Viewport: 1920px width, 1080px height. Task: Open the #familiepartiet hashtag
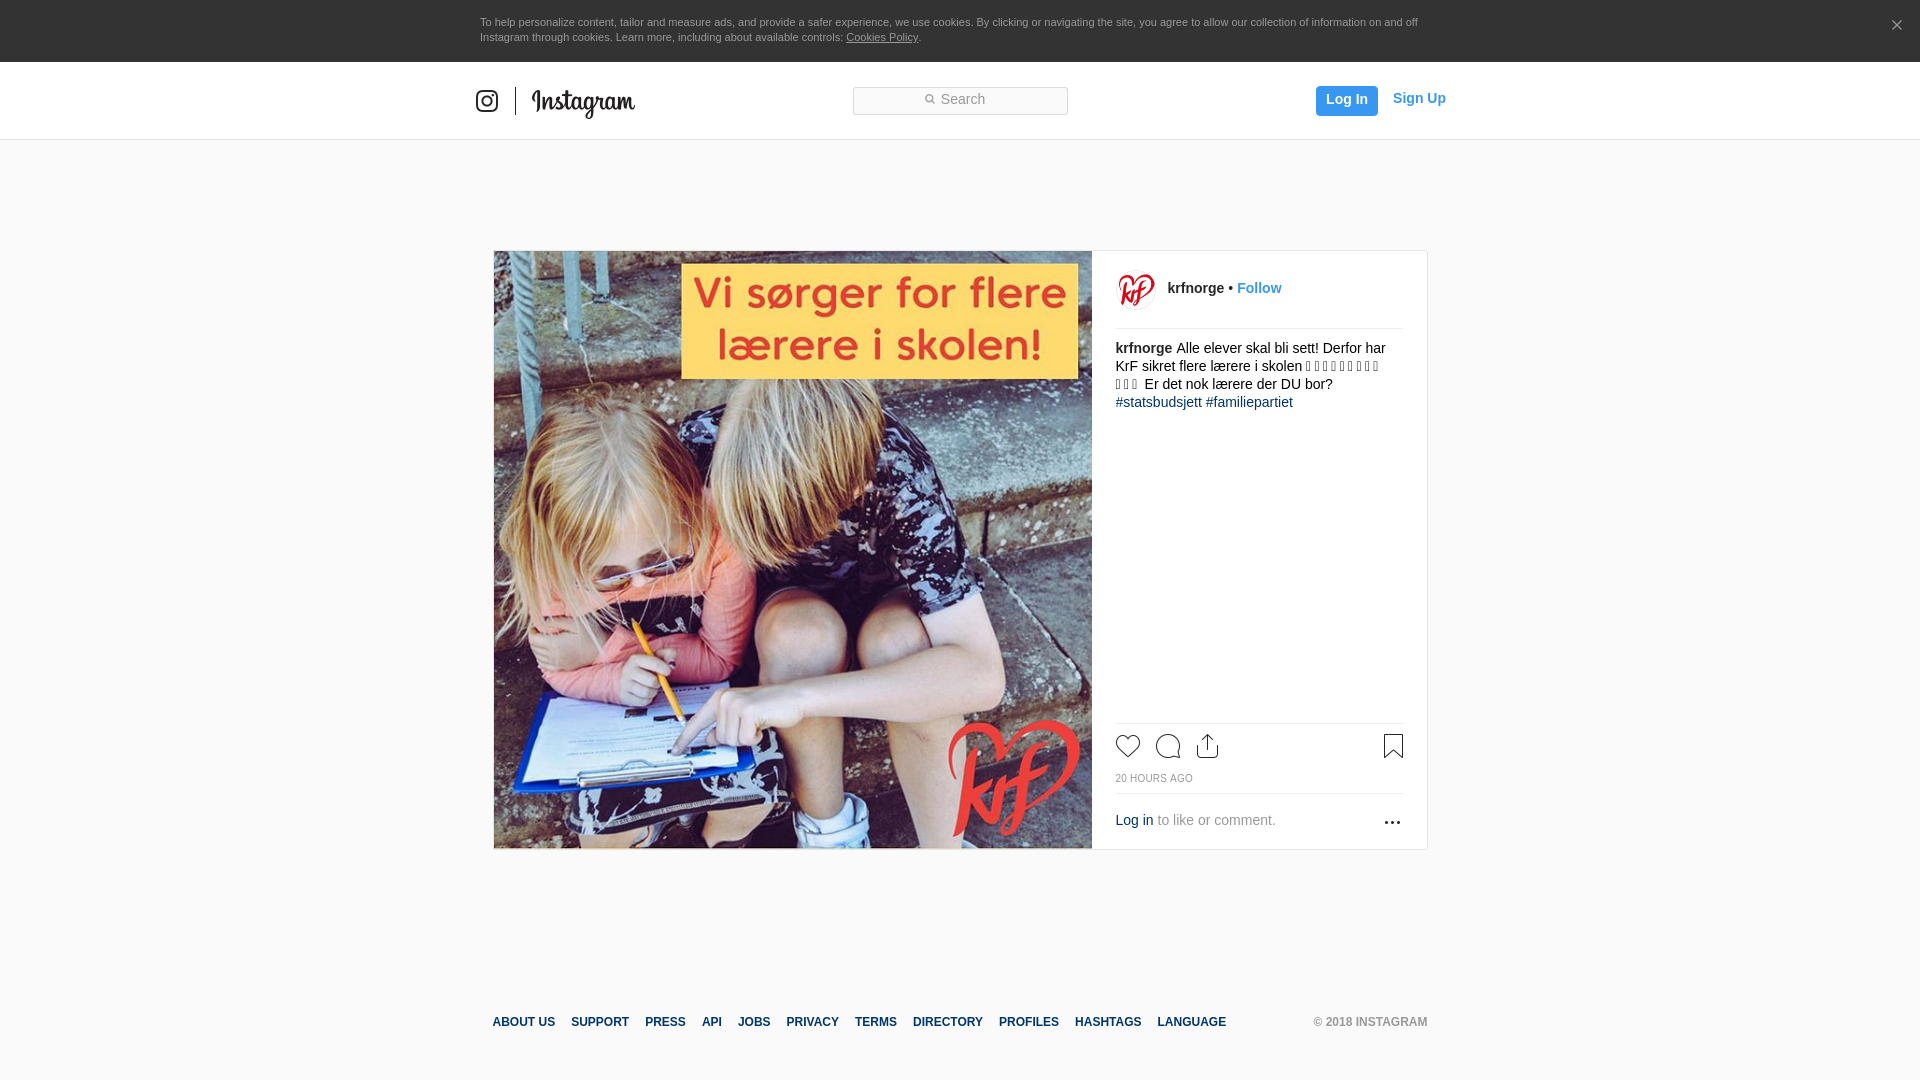1249,402
